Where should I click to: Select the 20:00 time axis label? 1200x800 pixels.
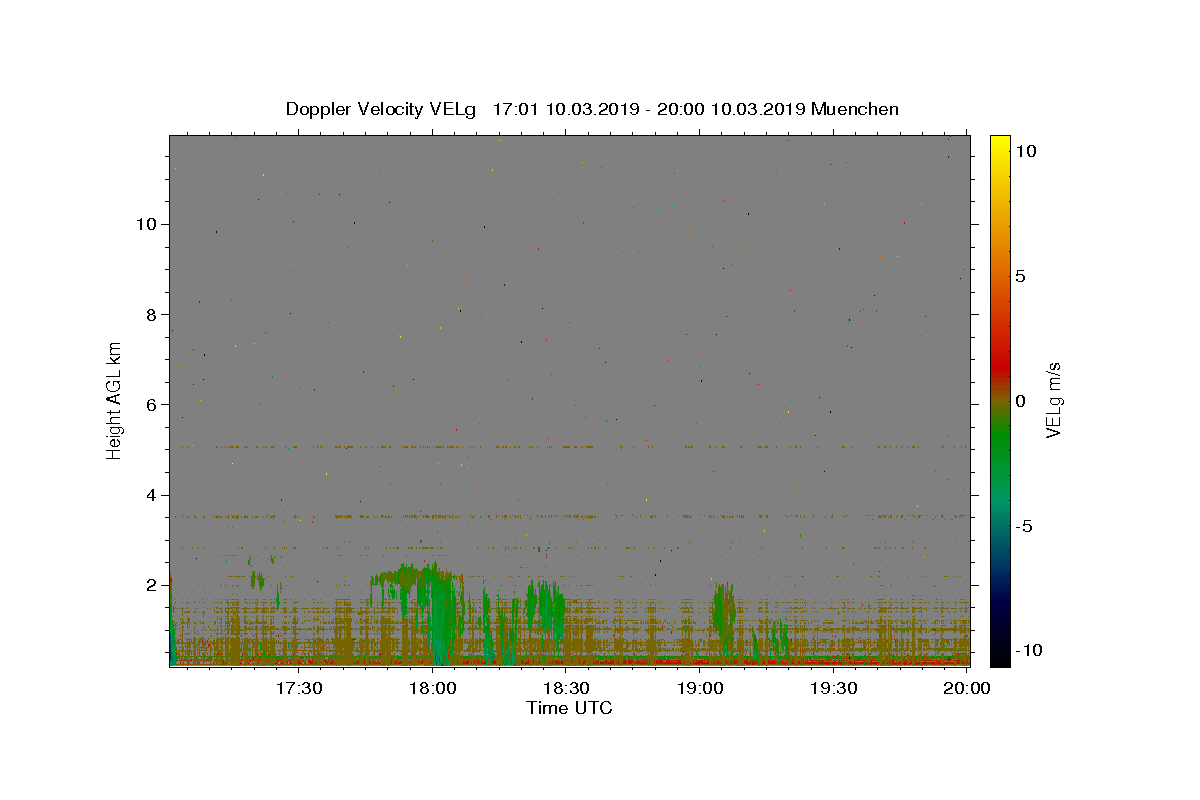[967, 688]
